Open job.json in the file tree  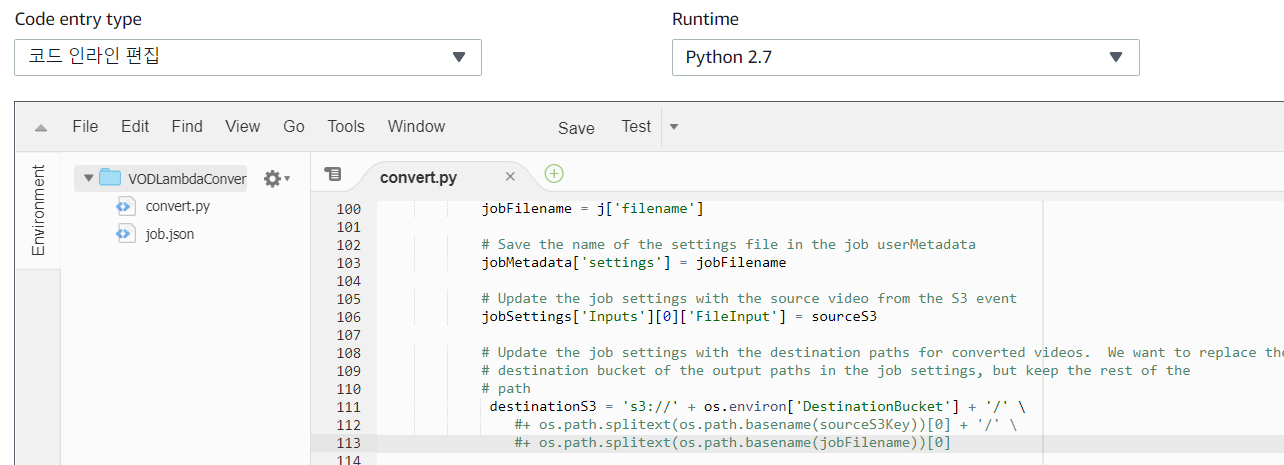pos(169,234)
